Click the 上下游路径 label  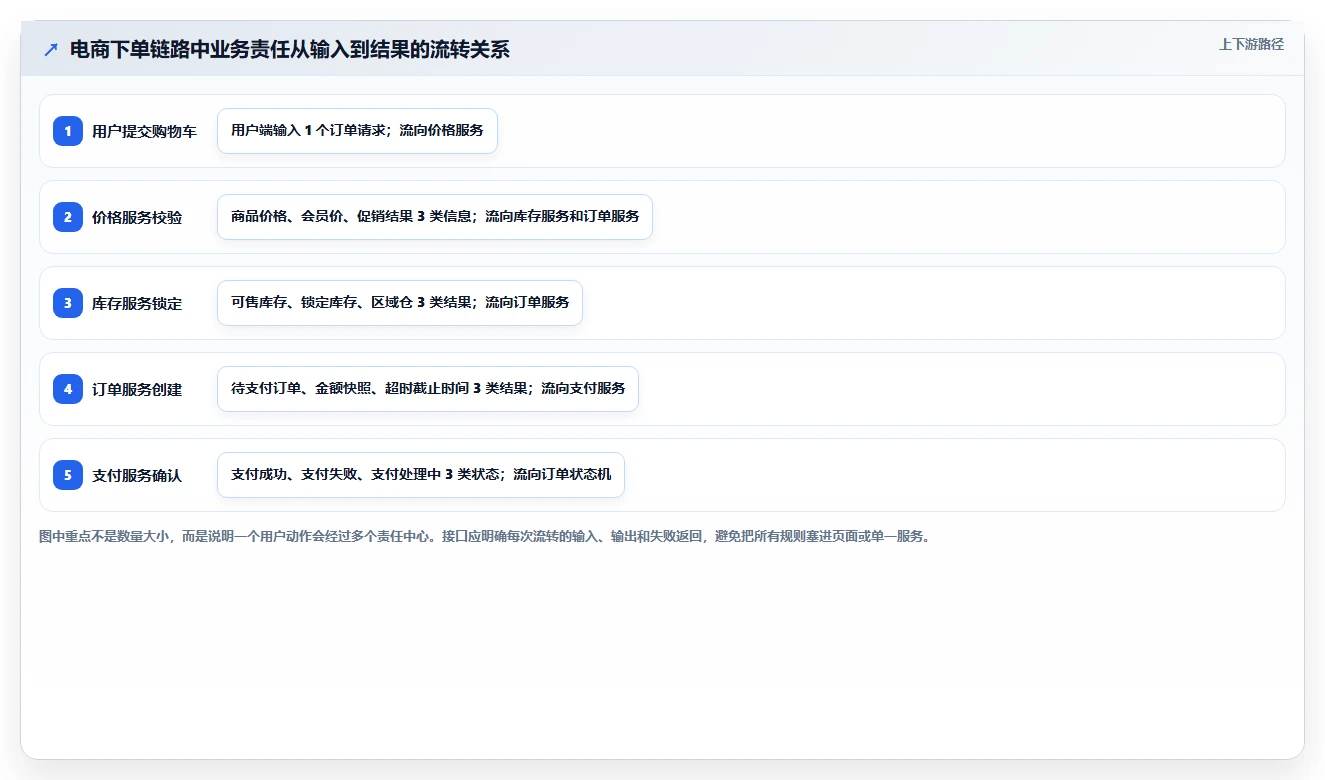1251,45
